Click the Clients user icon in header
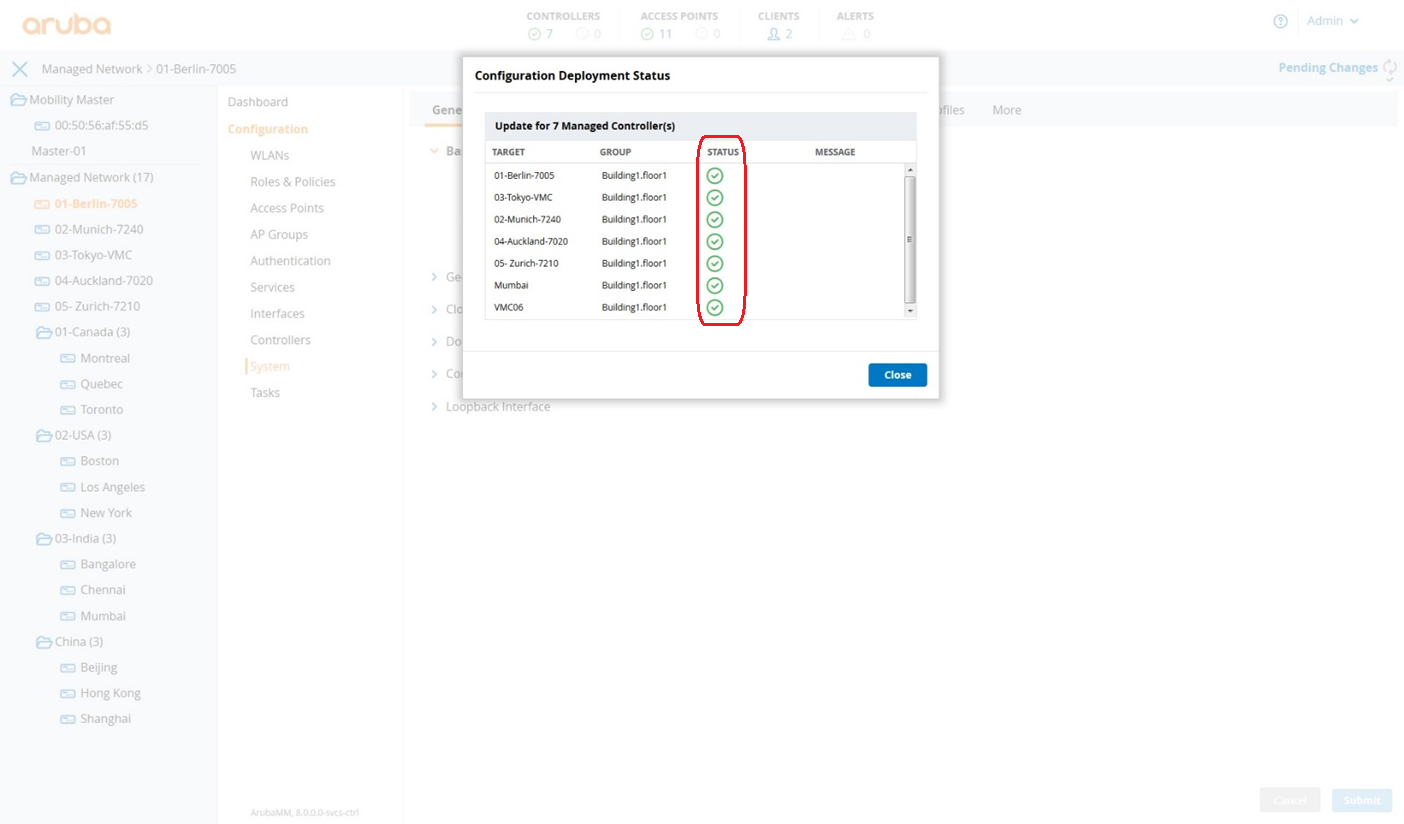Viewport: 1404px width, 824px height. click(x=773, y=34)
